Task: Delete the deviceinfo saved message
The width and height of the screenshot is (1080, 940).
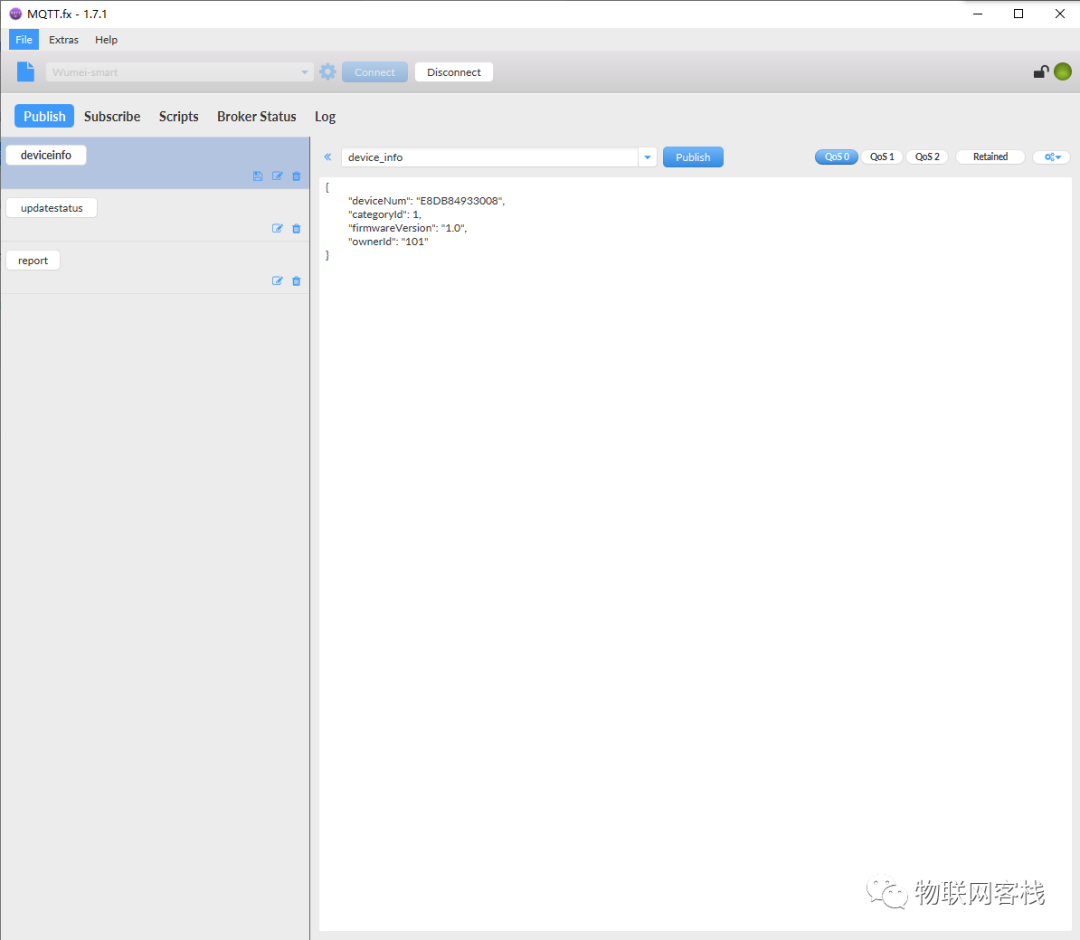Action: tap(296, 176)
